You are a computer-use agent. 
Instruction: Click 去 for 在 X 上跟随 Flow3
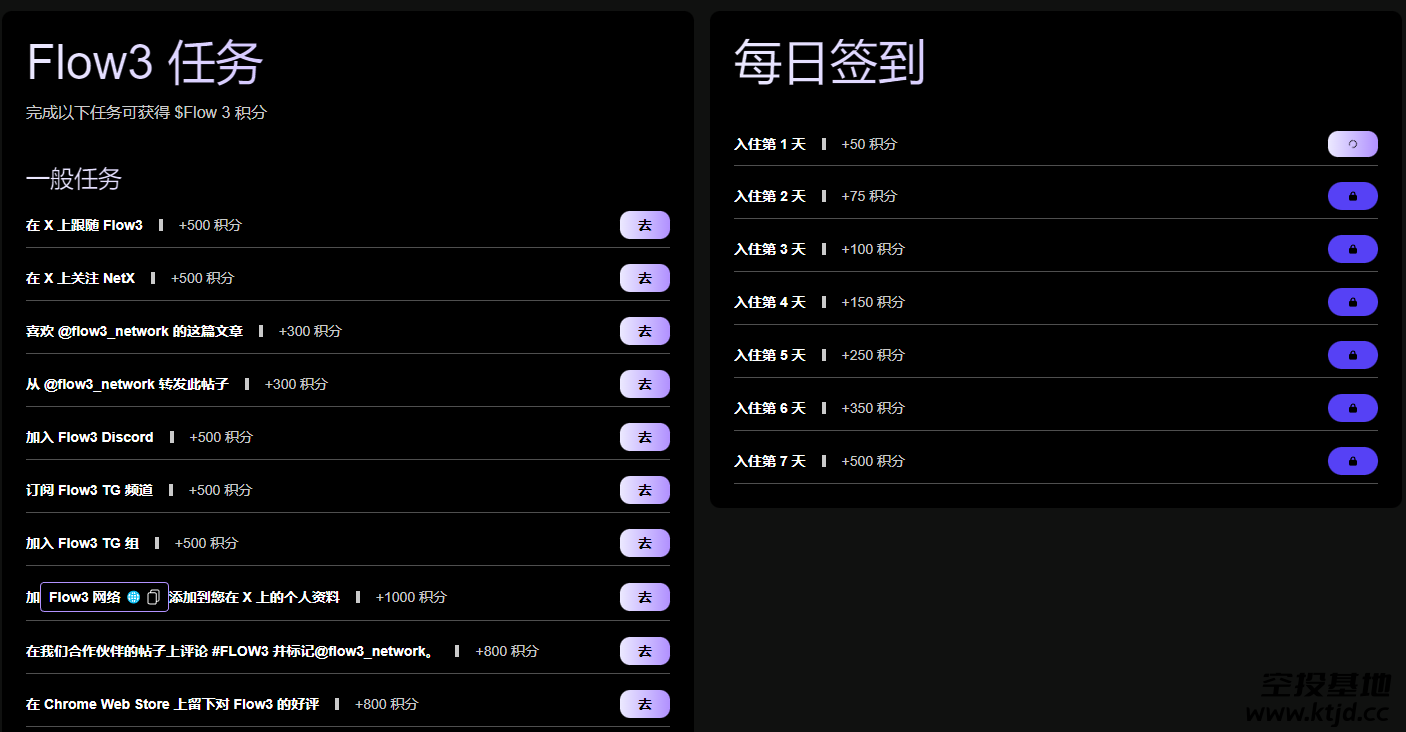pos(645,225)
